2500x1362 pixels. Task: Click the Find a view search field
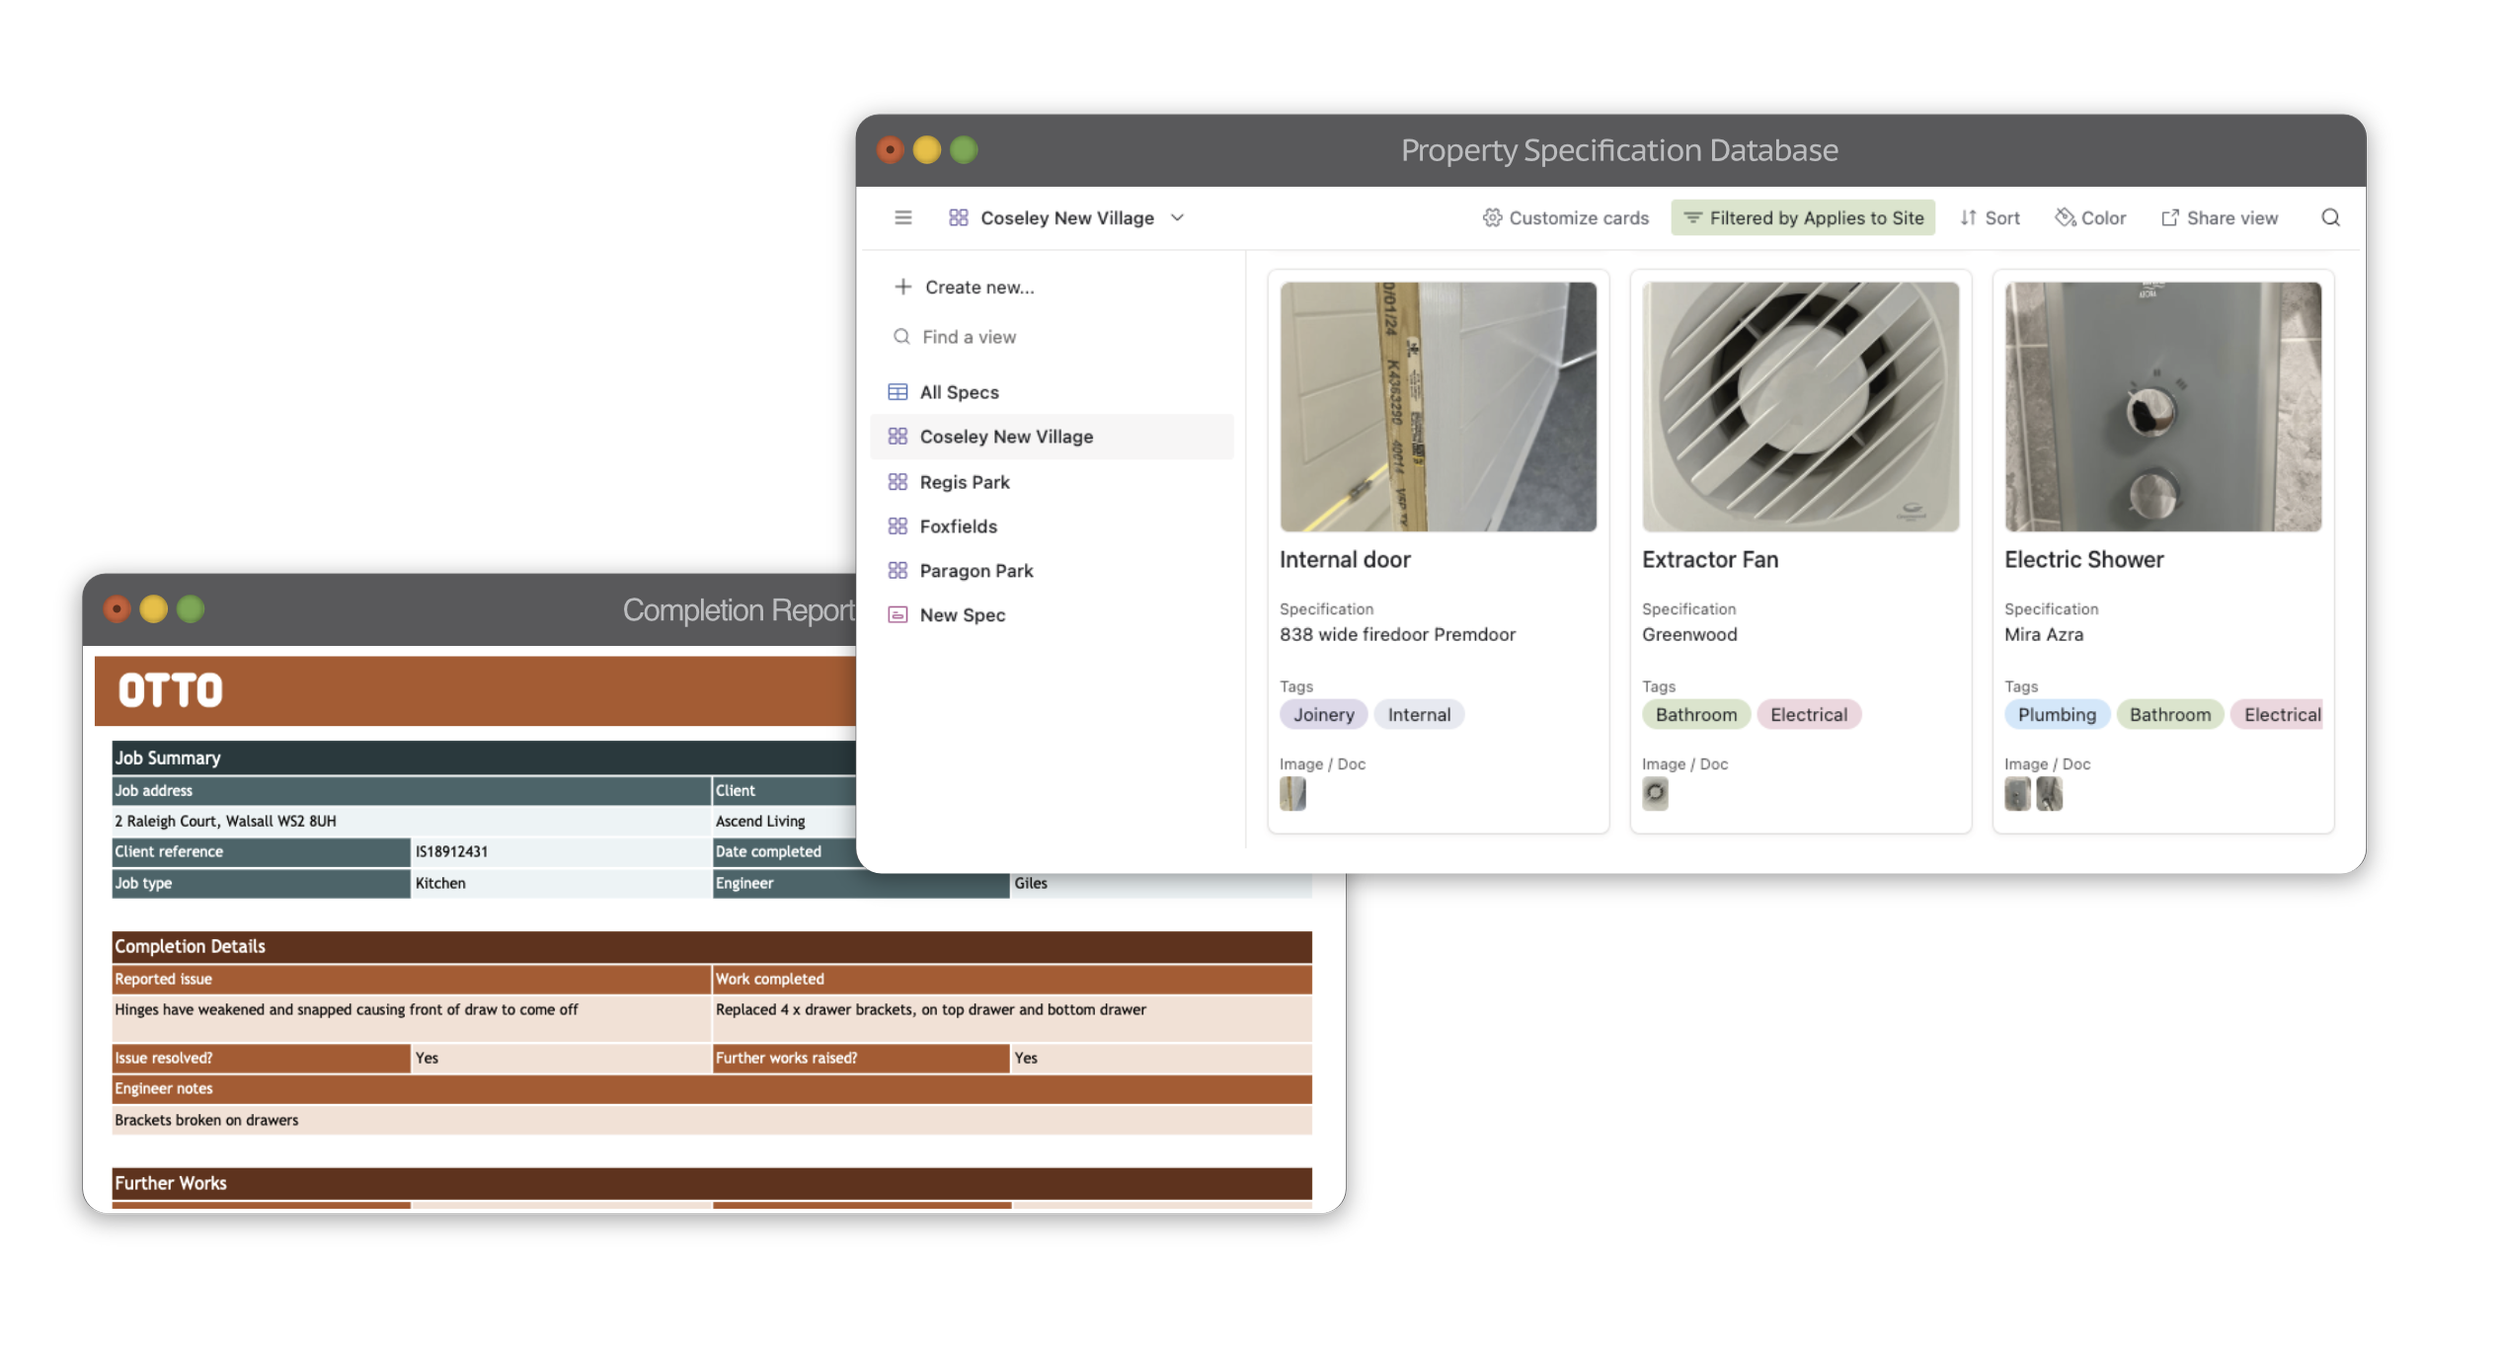pyautogui.click(x=969, y=337)
